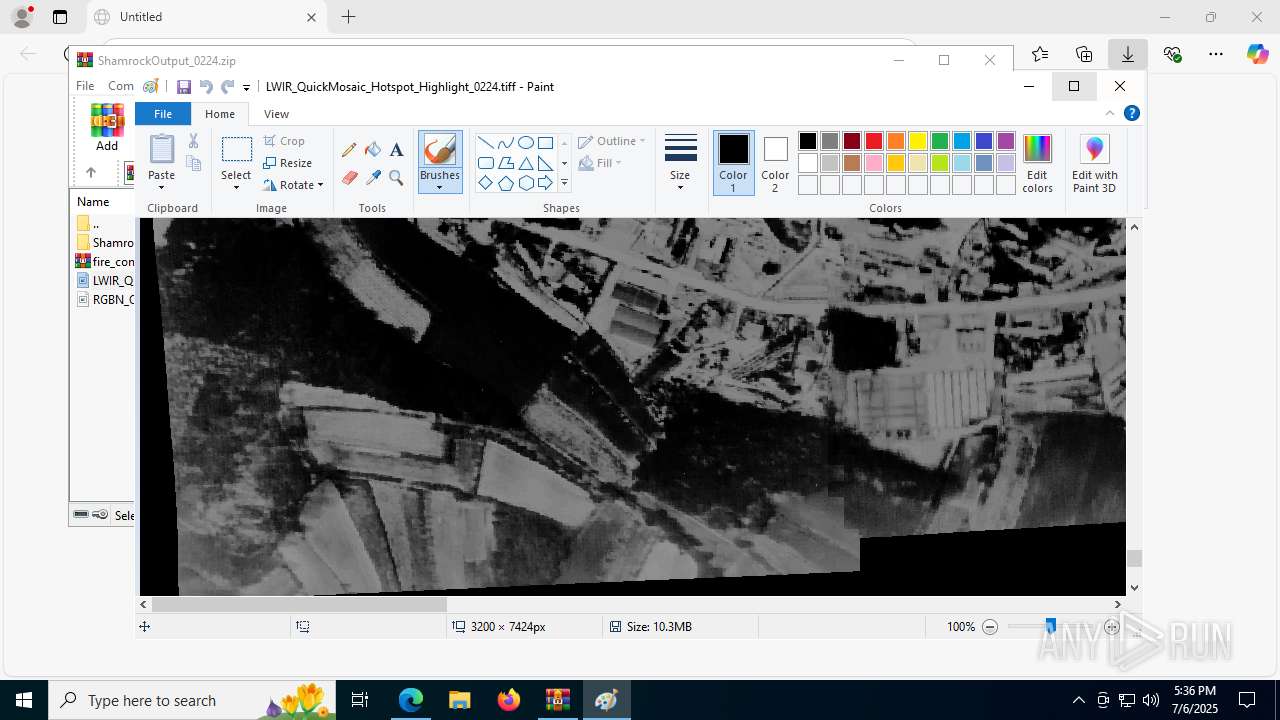Image resolution: width=1280 pixels, height=720 pixels.
Task: Choose the Hexagon shape
Action: [x=525, y=183]
